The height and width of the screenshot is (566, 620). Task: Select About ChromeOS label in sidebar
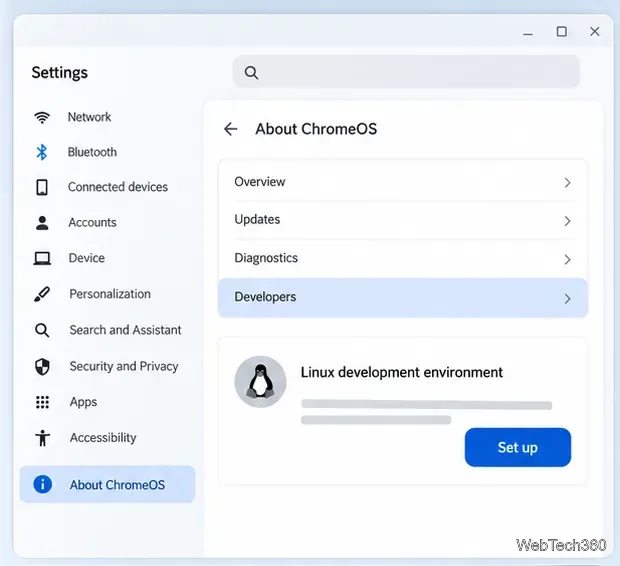click(x=117, y=485)
